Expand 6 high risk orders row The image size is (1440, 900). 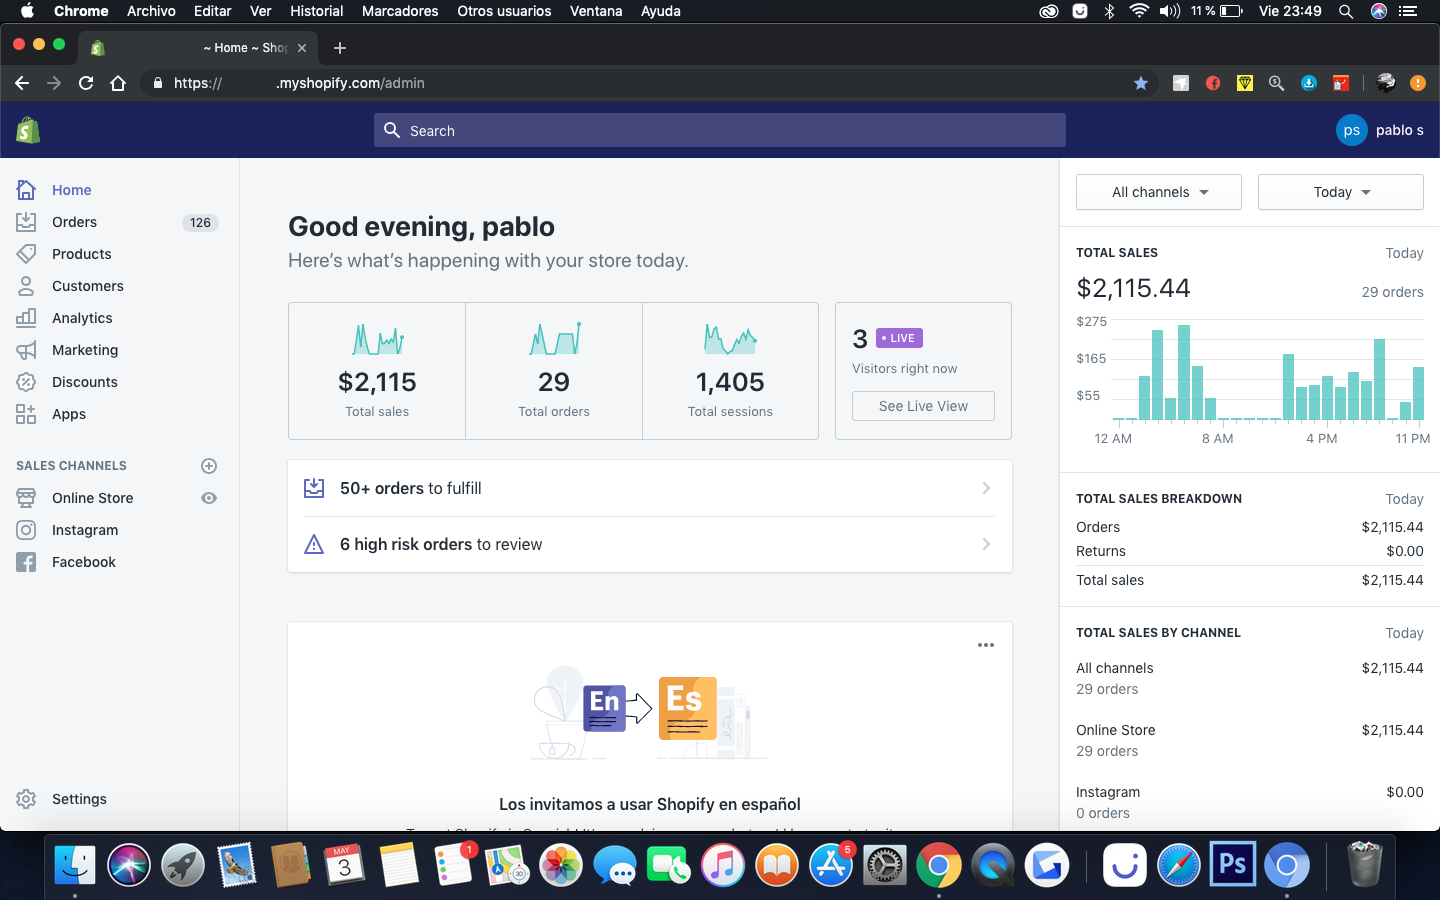[x=649, y=544]
